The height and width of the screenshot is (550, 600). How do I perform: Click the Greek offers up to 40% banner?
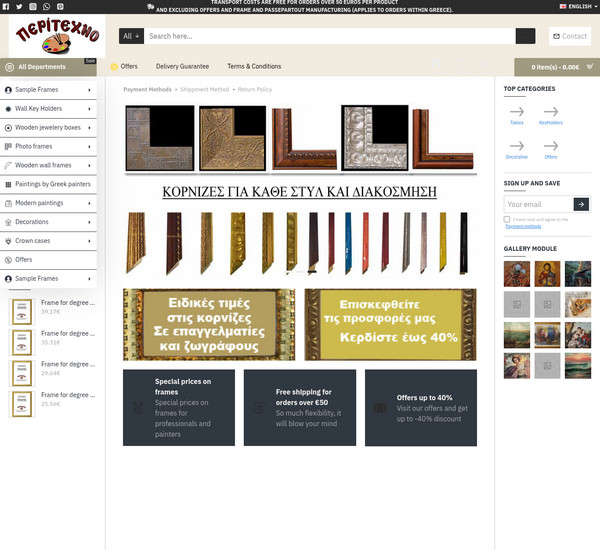[390, 325]
